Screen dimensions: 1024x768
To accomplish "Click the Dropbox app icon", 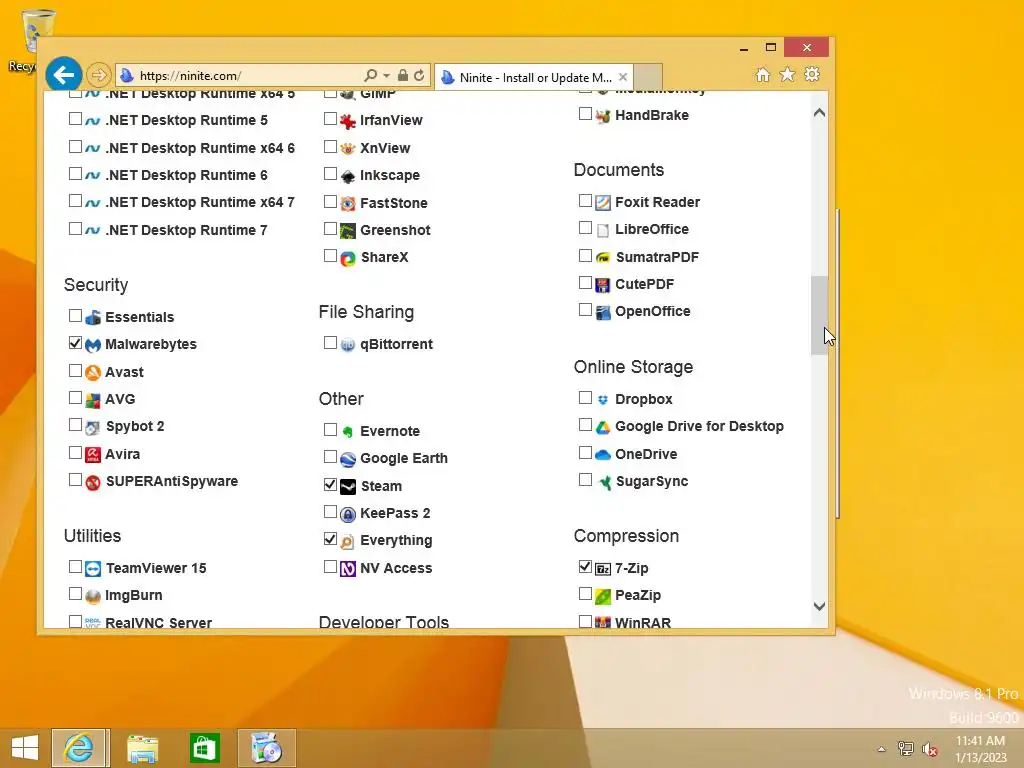I will coord(603,400).
